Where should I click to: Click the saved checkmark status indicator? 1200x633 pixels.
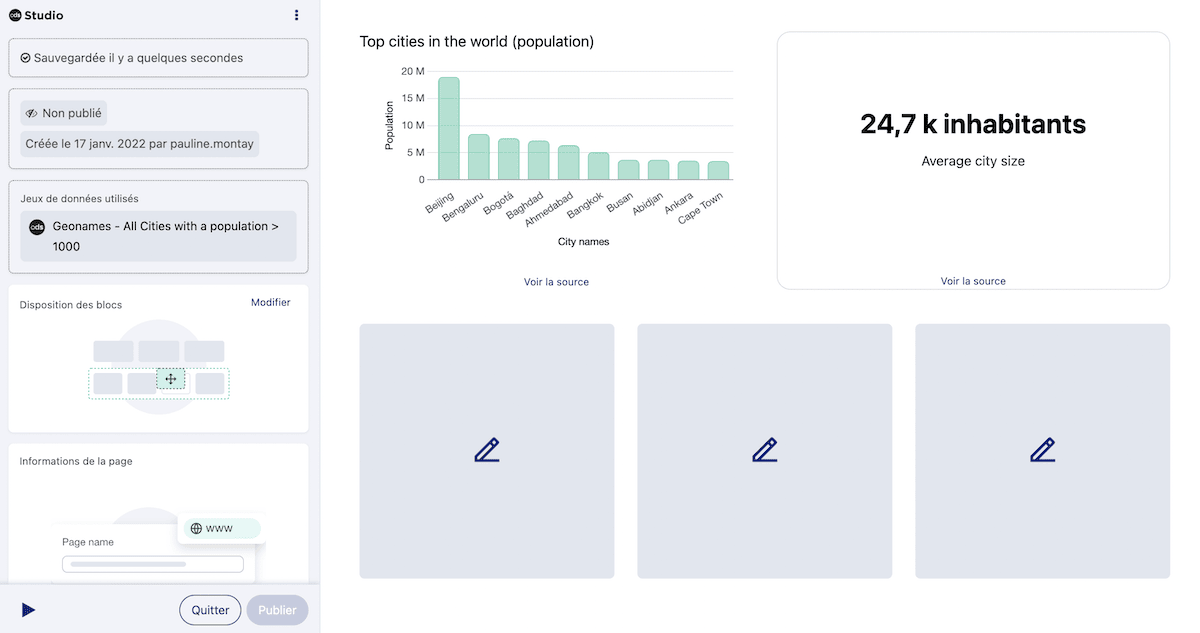pos(25,58)
